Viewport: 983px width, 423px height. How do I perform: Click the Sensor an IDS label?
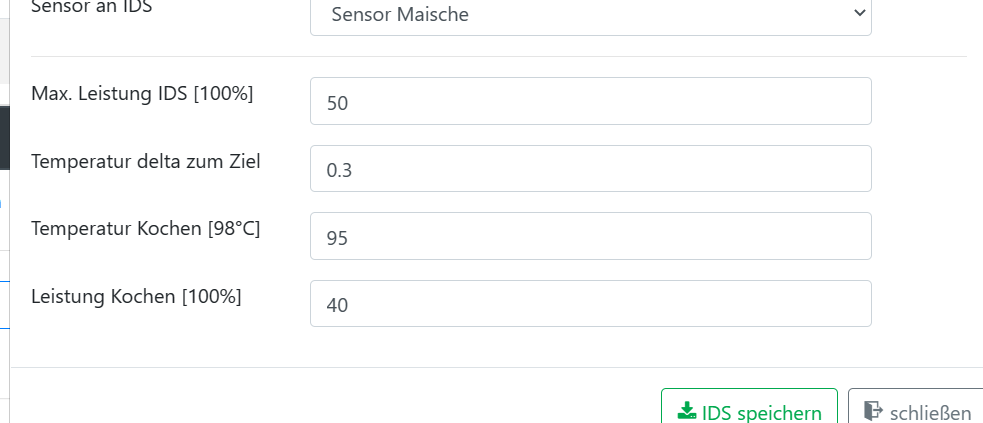coord(98,8)
